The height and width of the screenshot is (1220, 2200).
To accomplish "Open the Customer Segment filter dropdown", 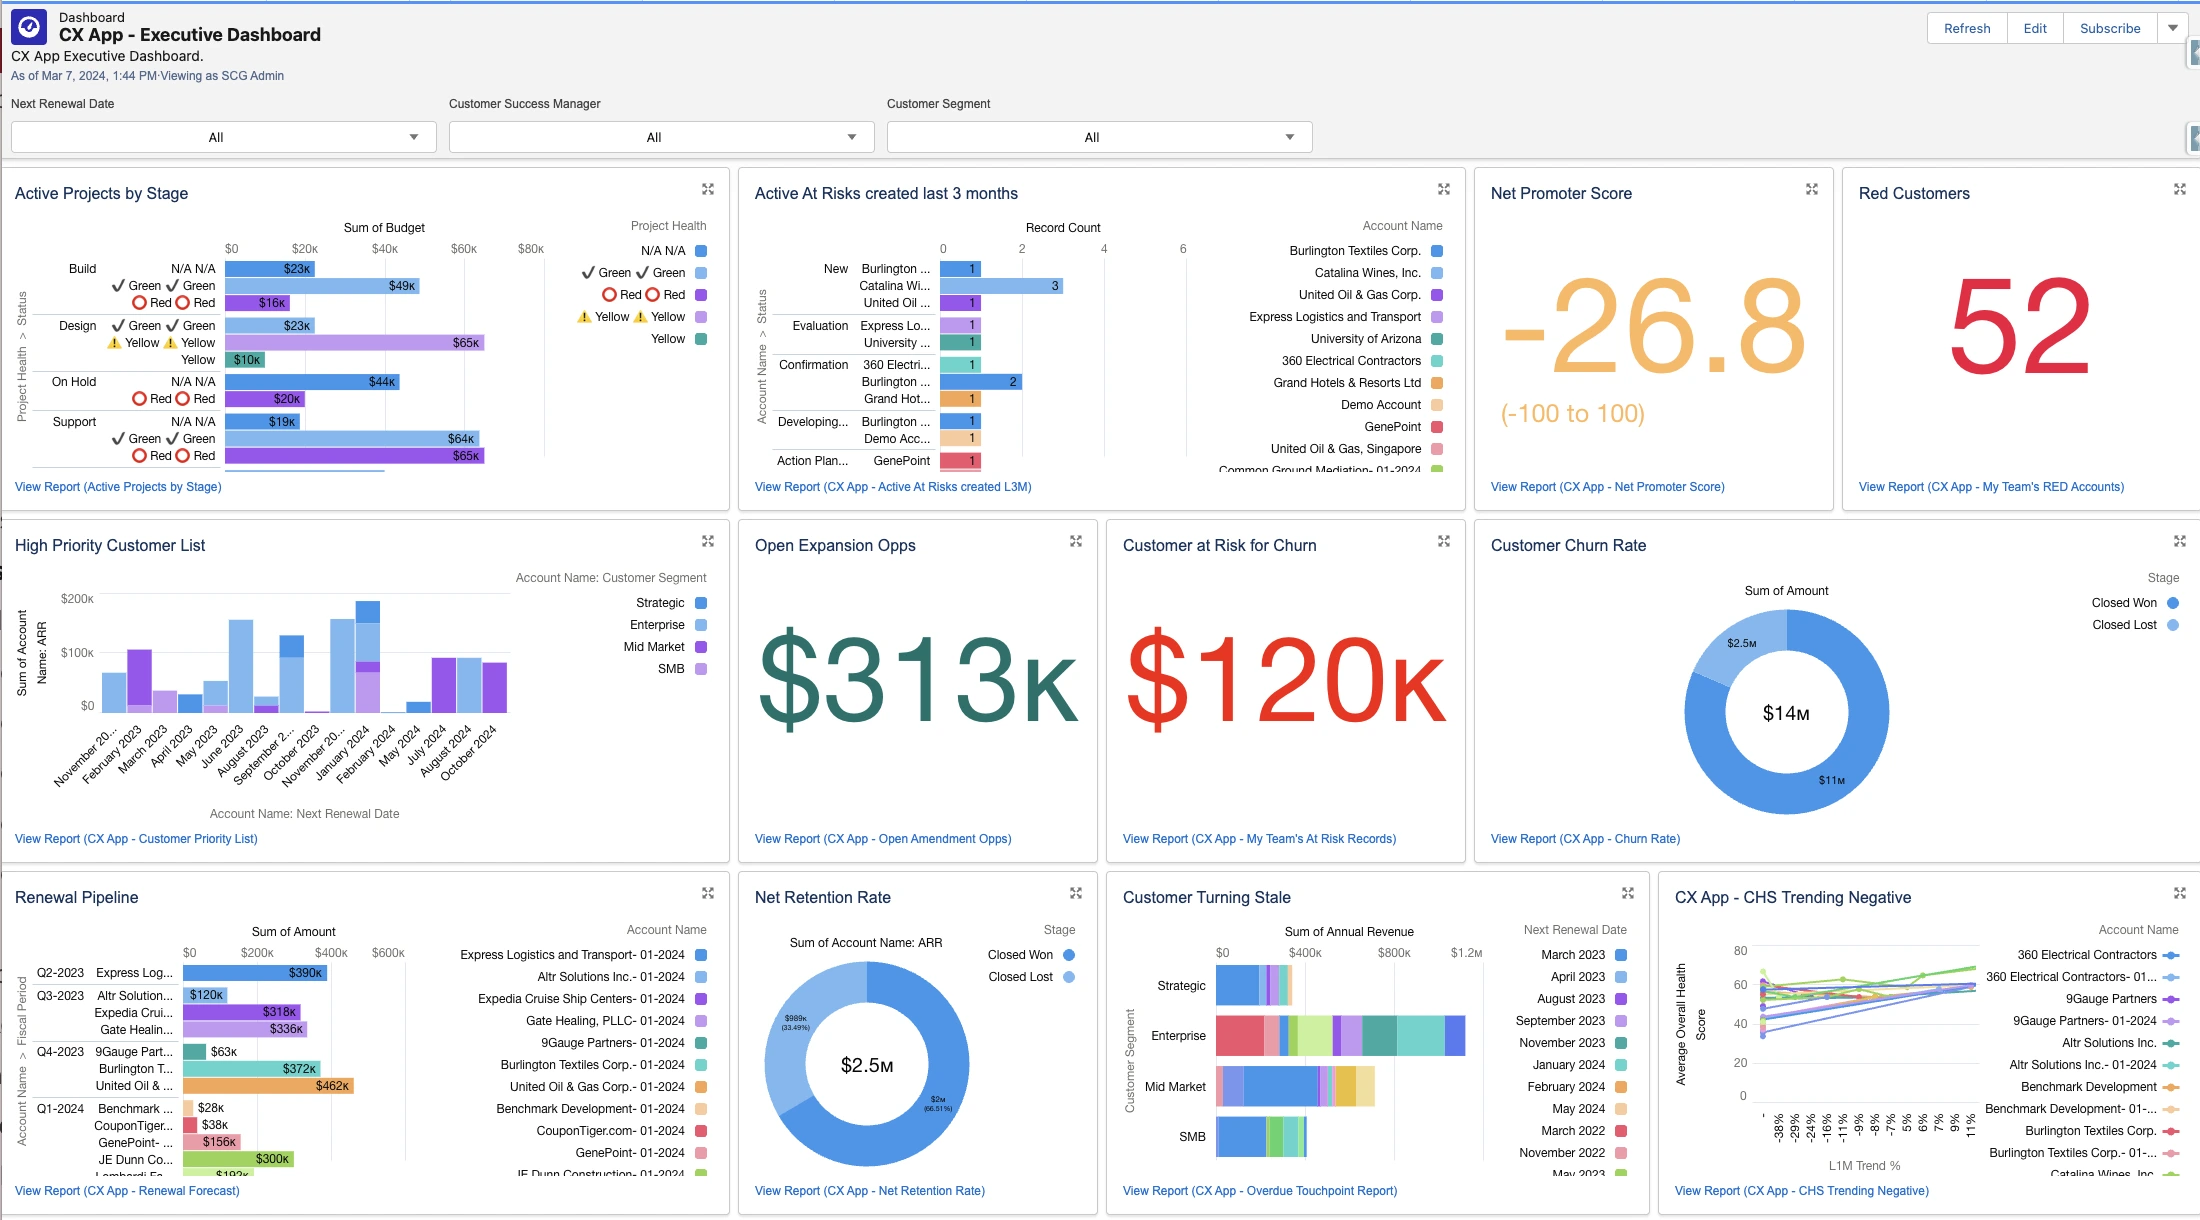I will 1099,137.
